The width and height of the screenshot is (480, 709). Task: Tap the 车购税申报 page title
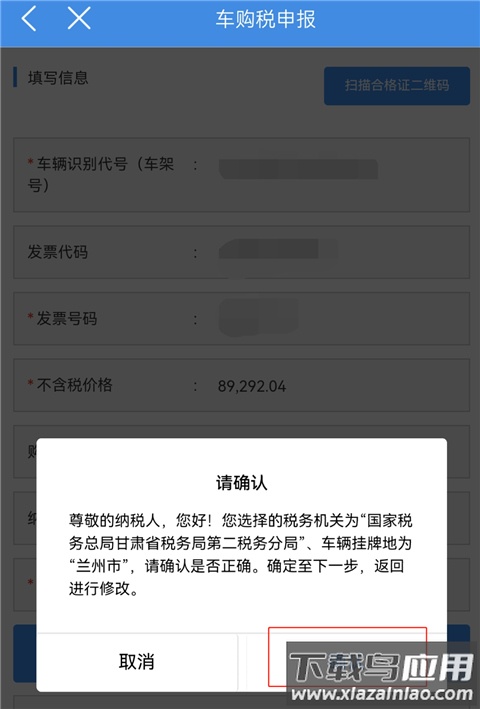pyautogui.click(x=265, y=19)
